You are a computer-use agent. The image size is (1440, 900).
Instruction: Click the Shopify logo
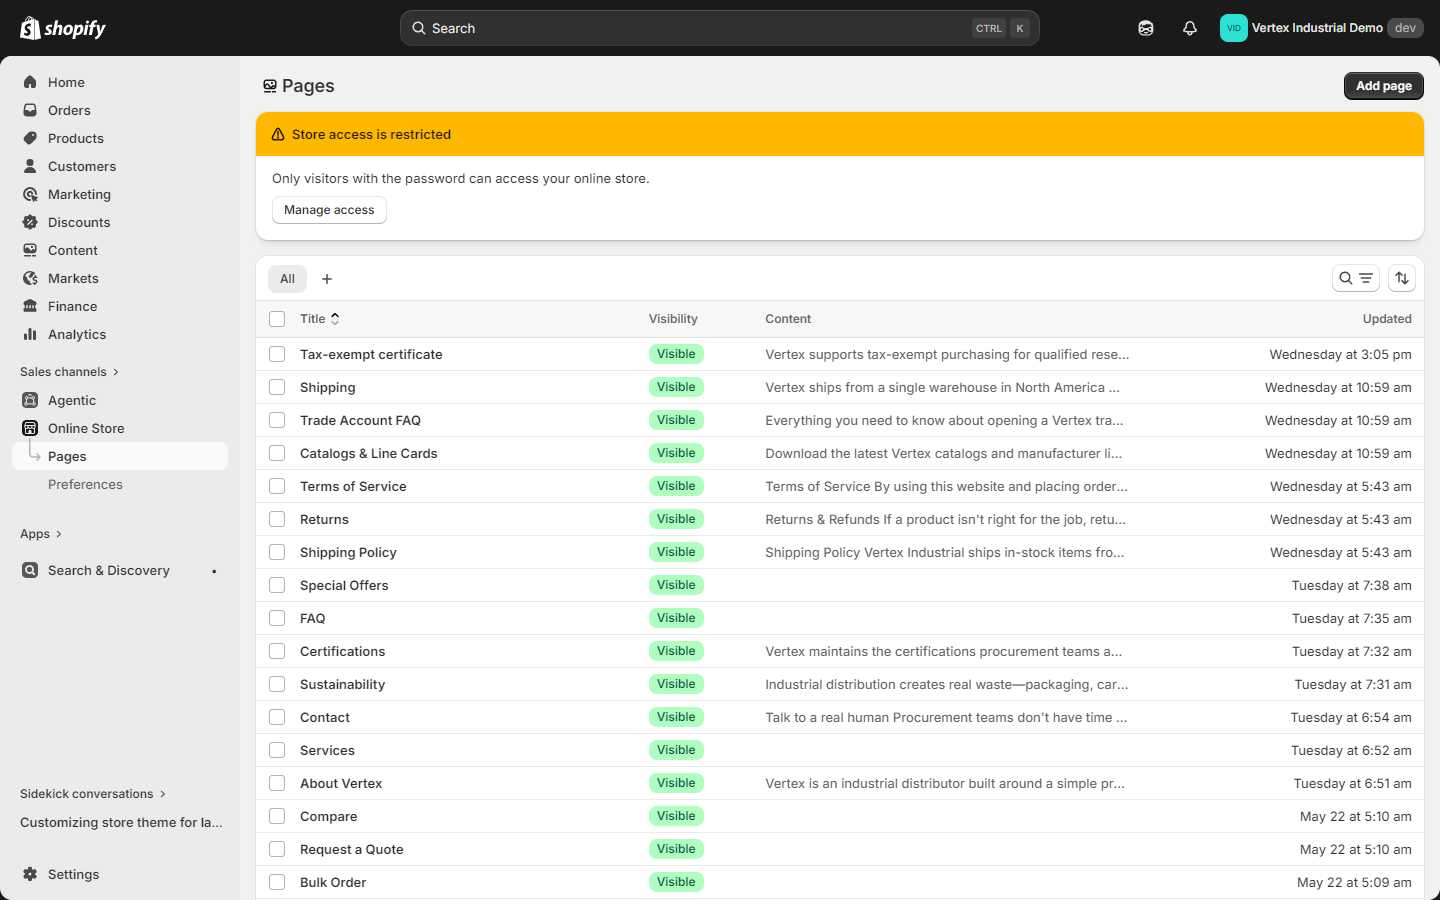(x=63, y=28)
